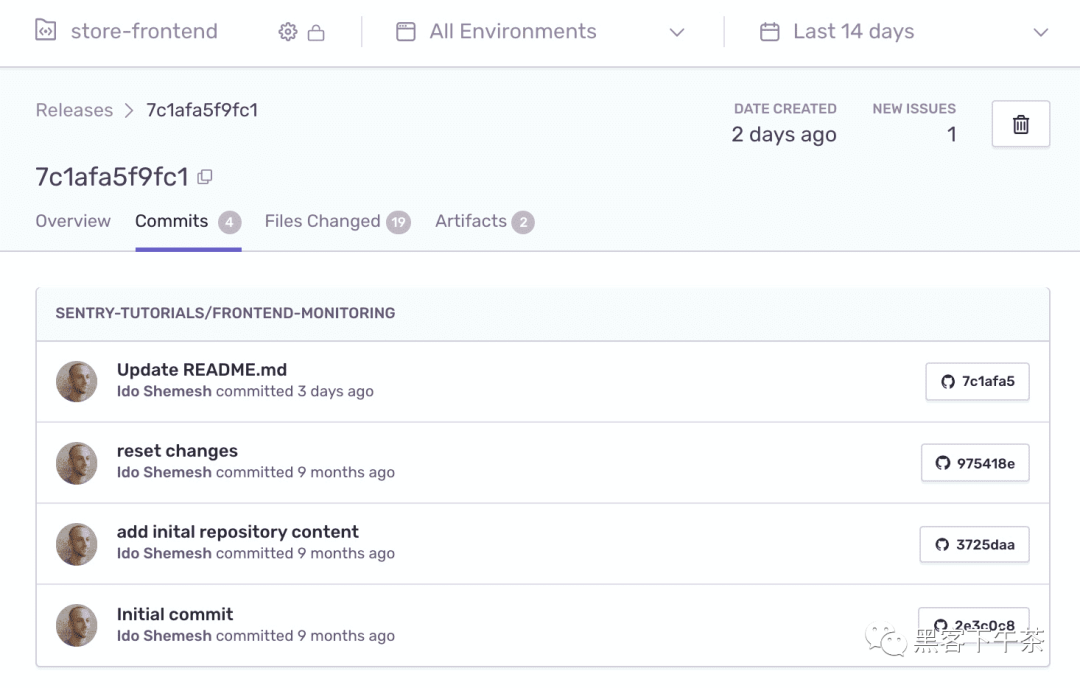Switch to the Overview tab

tap(73, 221)
